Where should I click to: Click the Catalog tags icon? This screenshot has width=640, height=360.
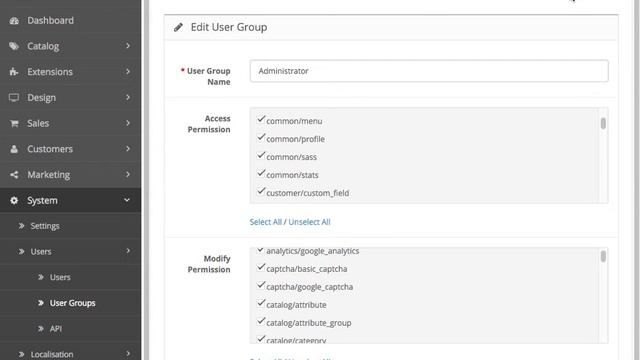click(14, 46)
